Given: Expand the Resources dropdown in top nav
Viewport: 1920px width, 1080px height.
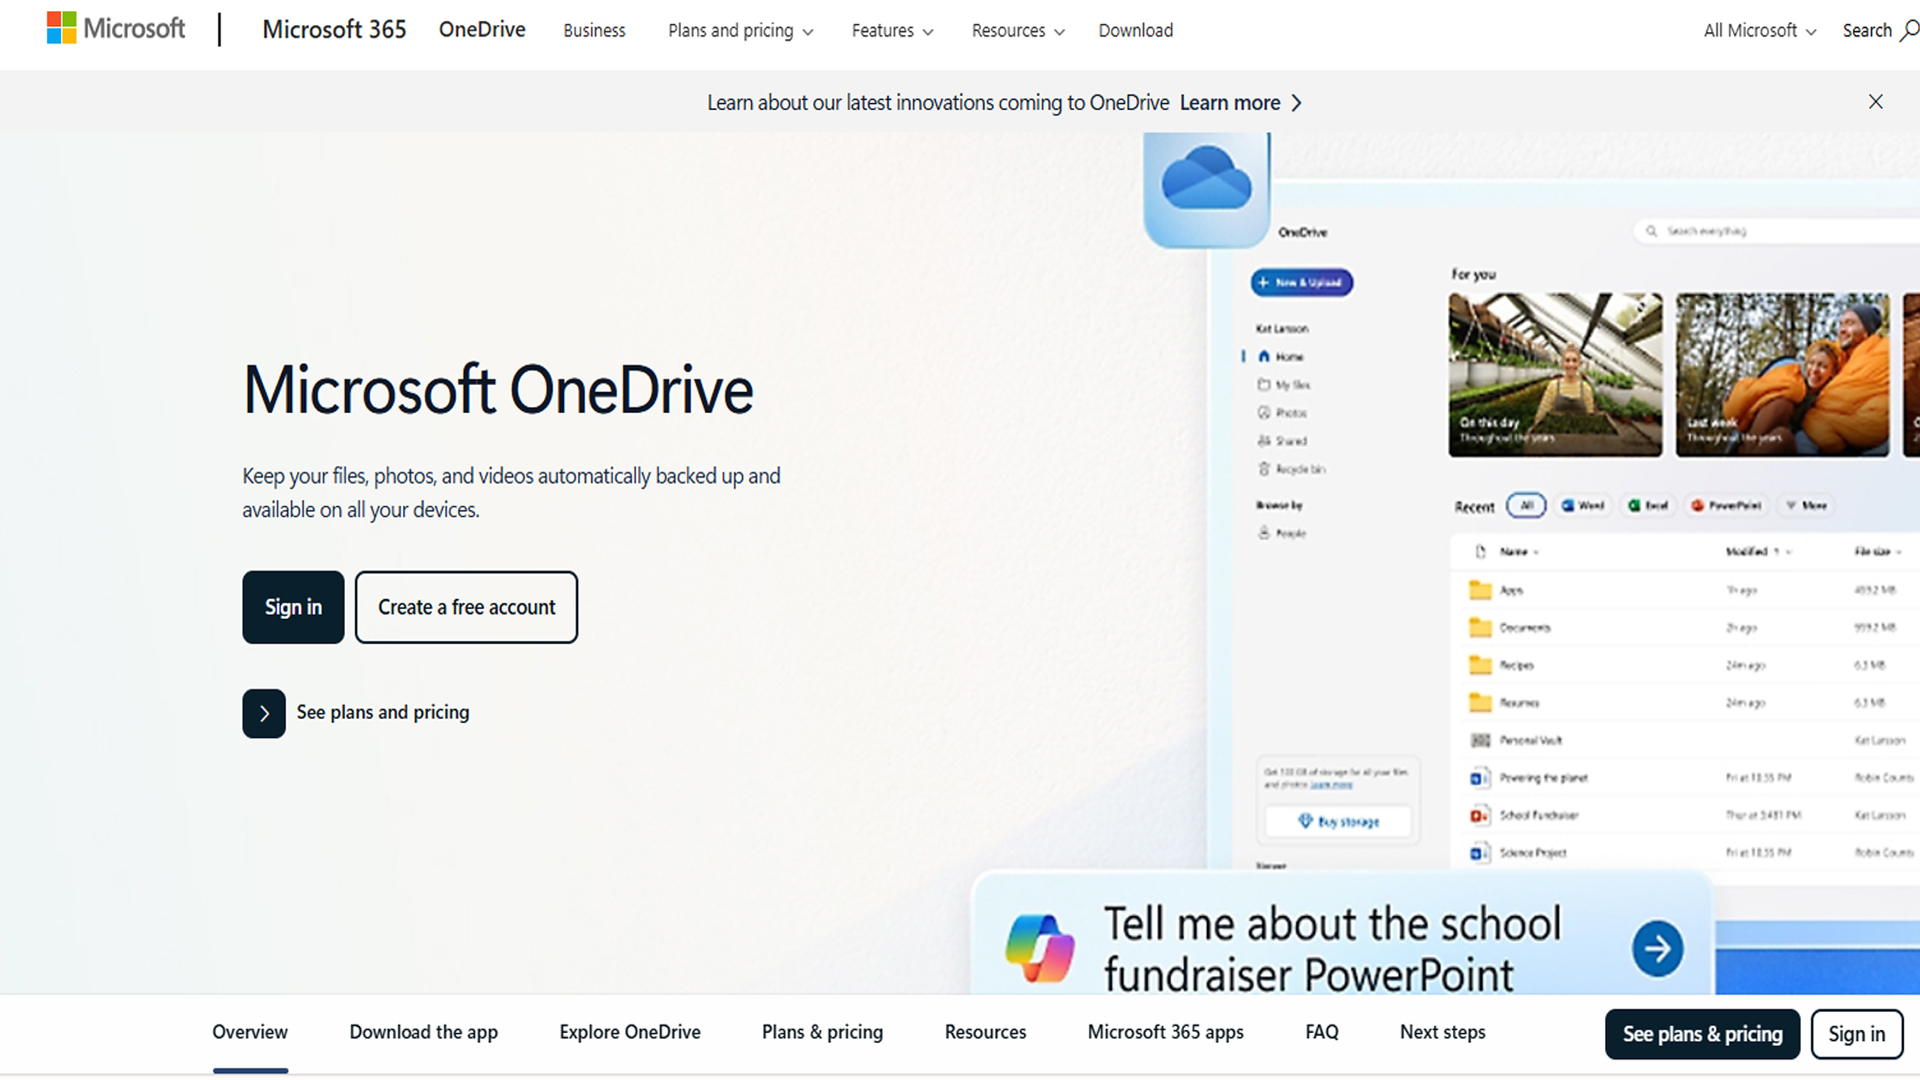Looking at the screenshot, I should tap(1018, 31).
